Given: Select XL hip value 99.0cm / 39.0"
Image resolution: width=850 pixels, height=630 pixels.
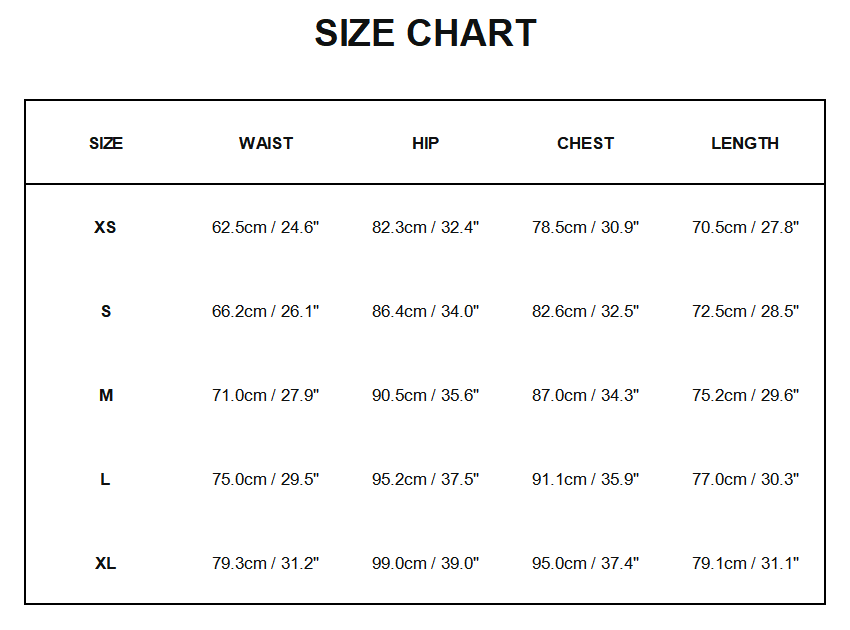Looking at the screenshot, I should pyautogui.click(x=425, y=563).
